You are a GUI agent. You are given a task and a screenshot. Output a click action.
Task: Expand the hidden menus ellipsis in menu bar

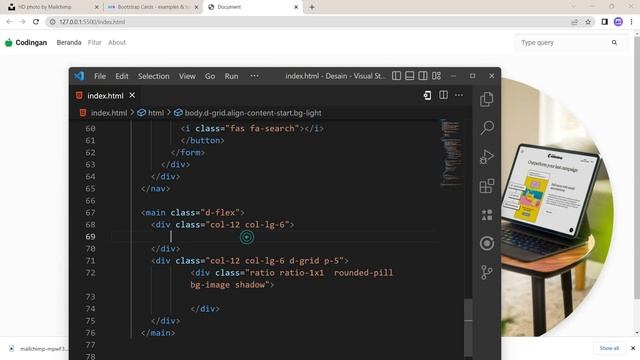254,76
